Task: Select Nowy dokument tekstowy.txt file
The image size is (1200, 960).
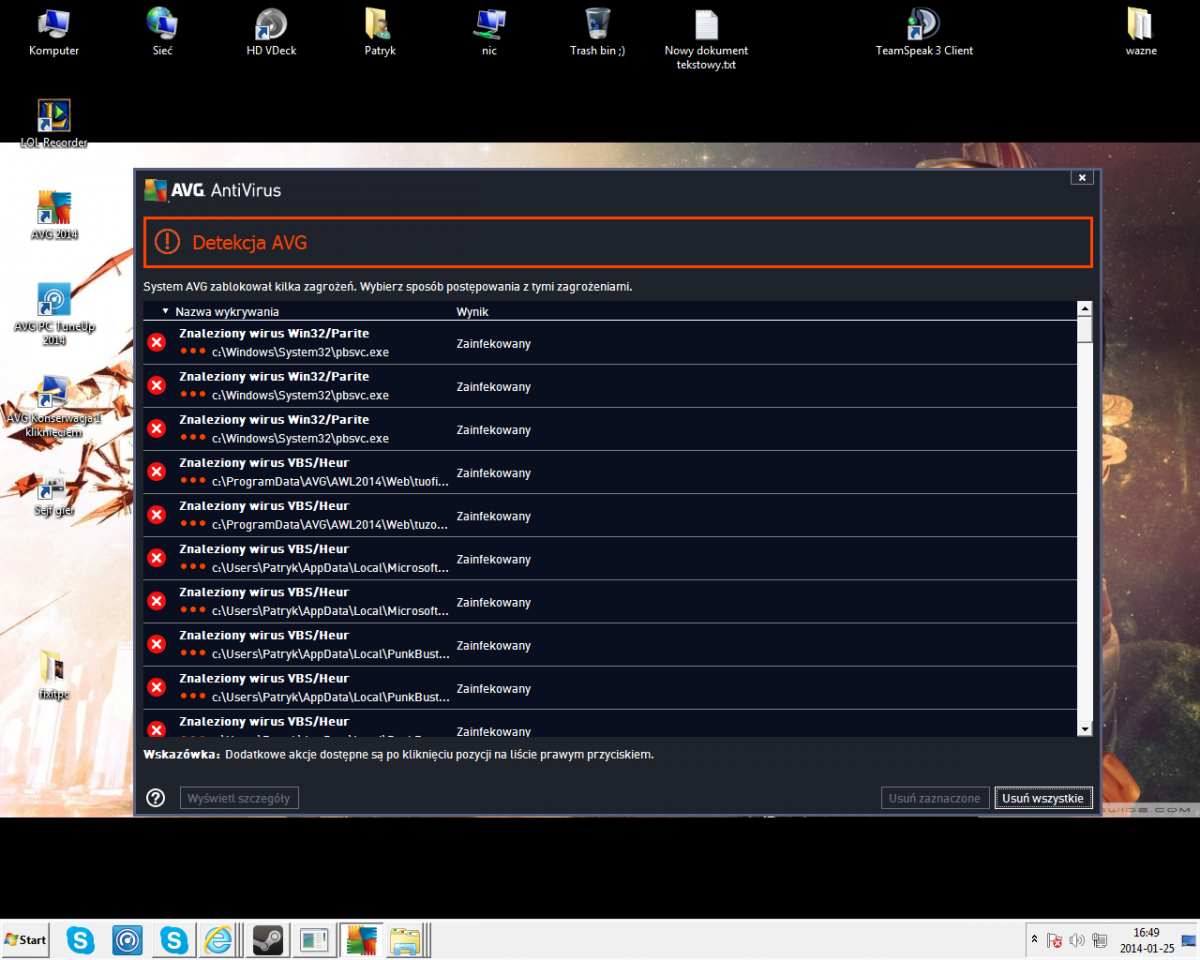Action: (x=706, y=38)
